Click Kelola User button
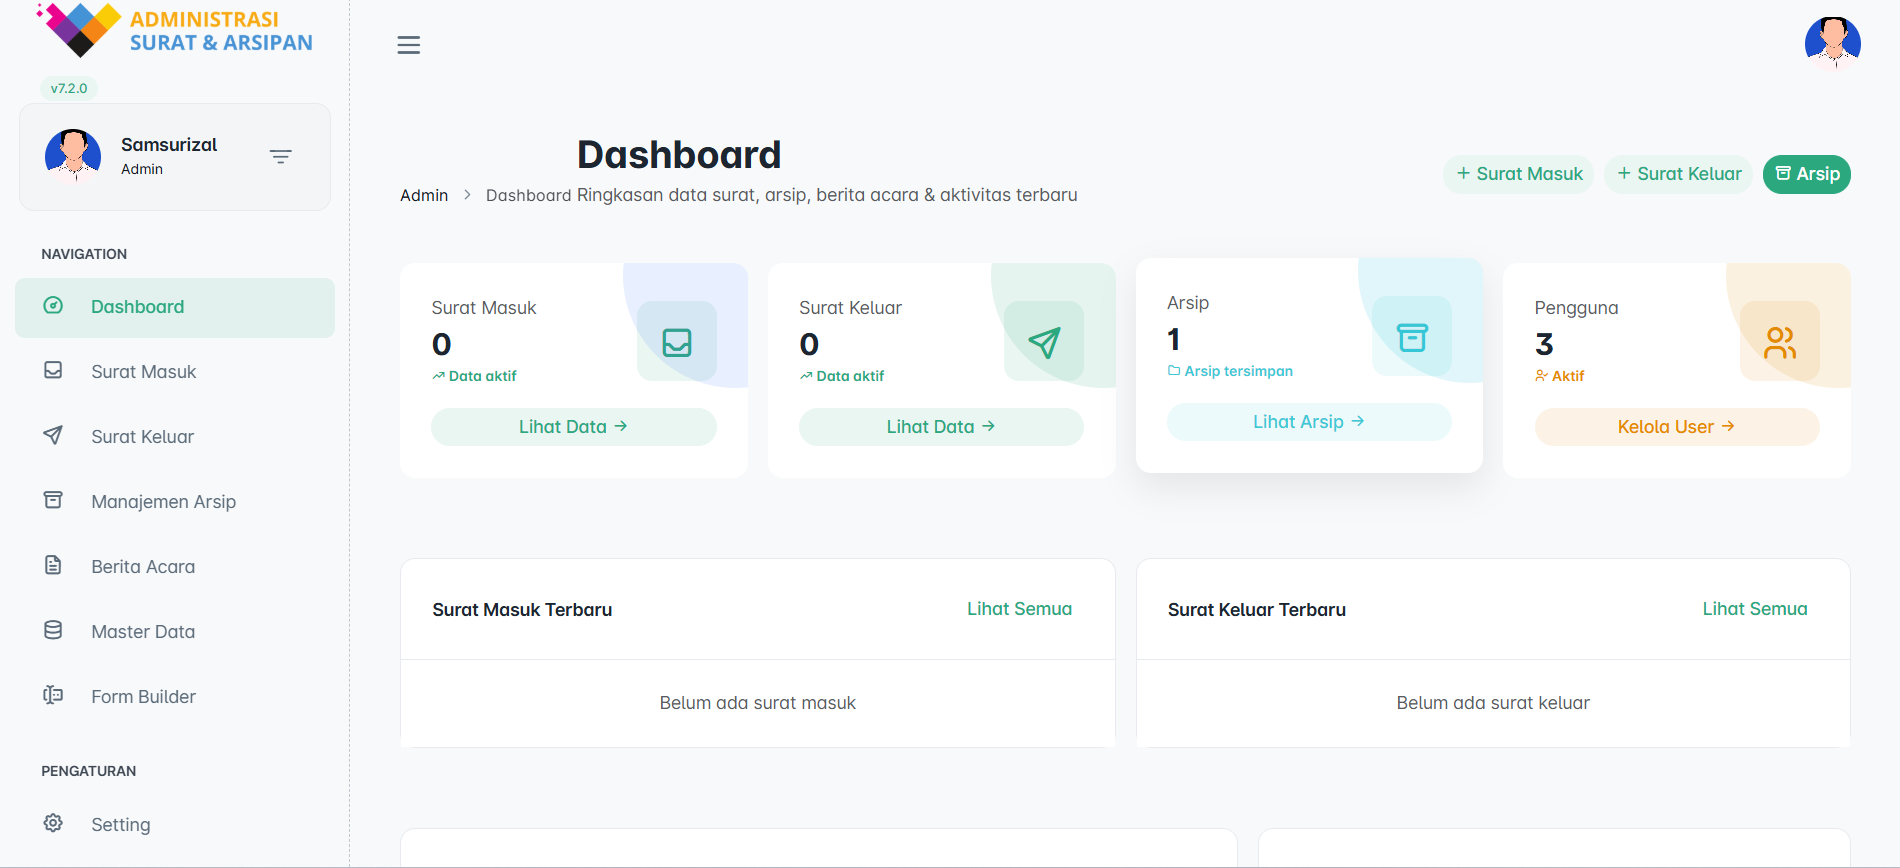The image size is (1900, 868). (x=1676, y=427)
